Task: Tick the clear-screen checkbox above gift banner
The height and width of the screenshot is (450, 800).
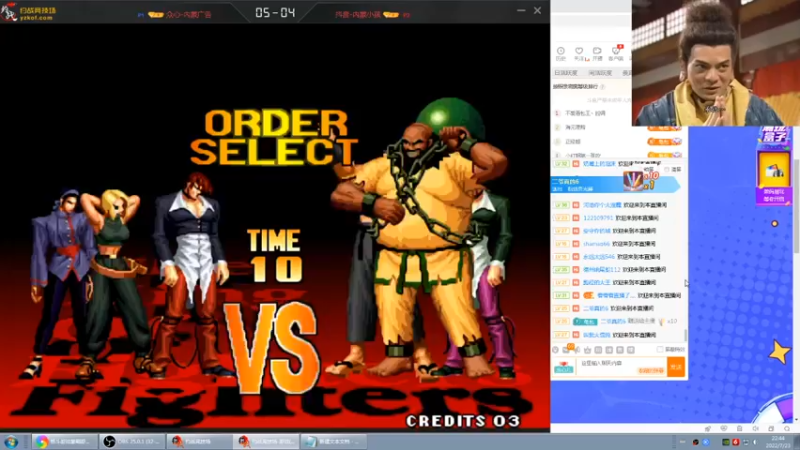Action: click(x=667, y=169)
